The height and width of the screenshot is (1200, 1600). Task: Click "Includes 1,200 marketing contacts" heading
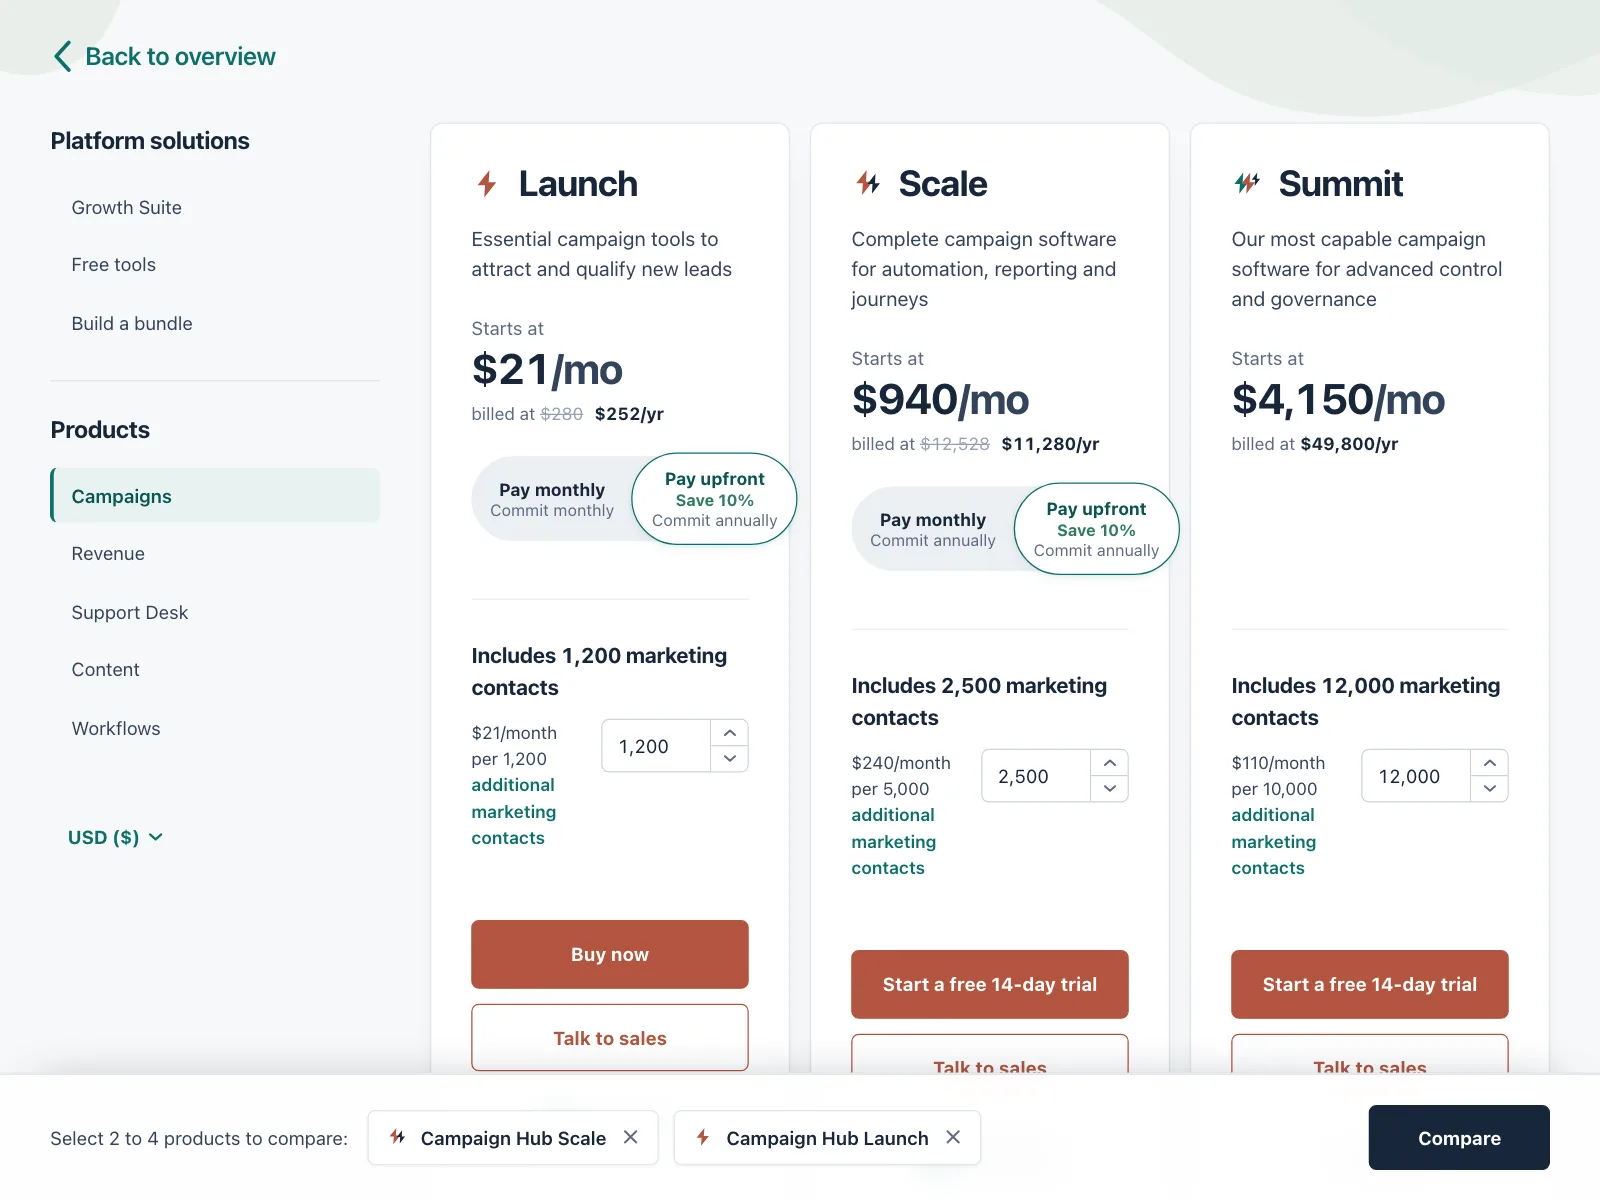tap(599, 672)
